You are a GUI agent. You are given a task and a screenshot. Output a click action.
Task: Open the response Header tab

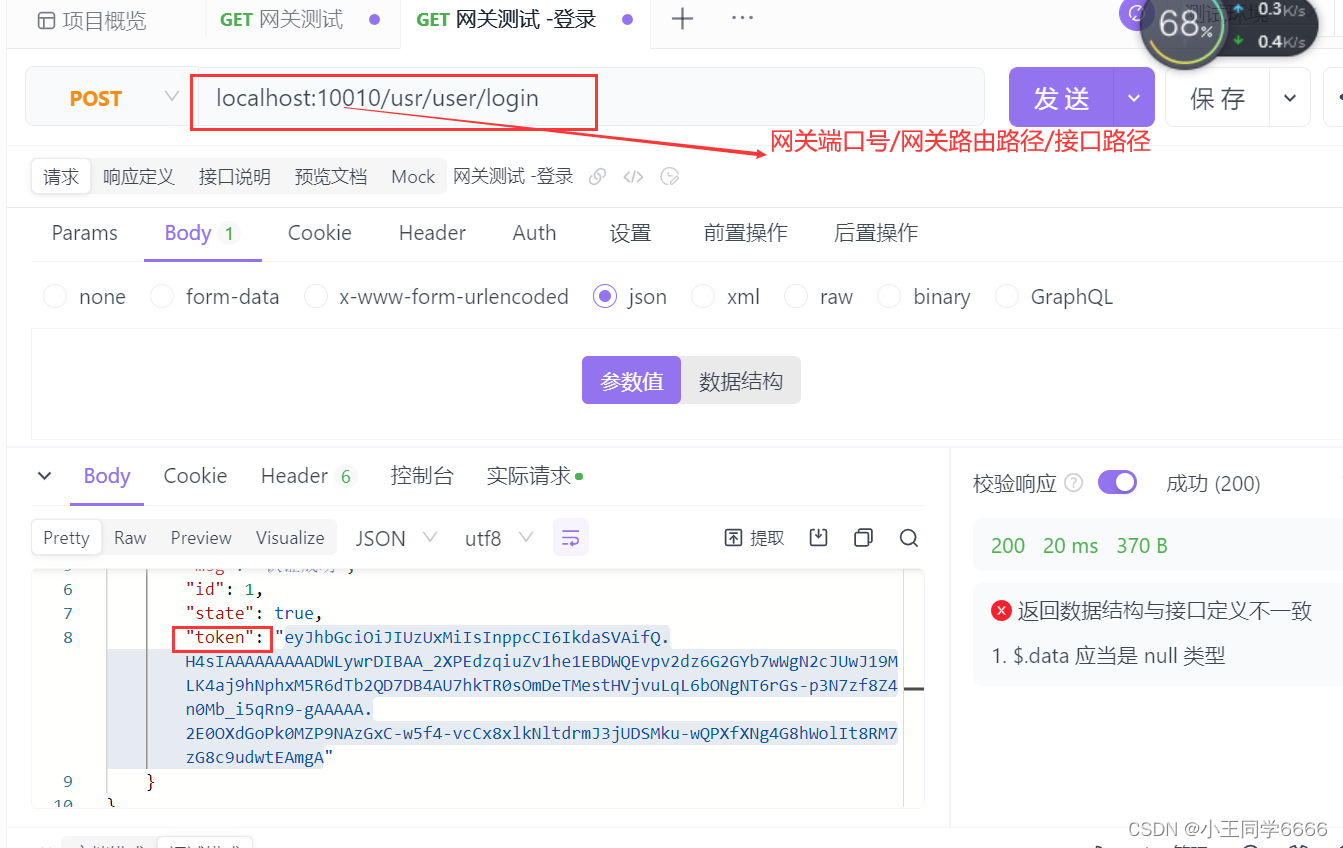tap(308, 476)
